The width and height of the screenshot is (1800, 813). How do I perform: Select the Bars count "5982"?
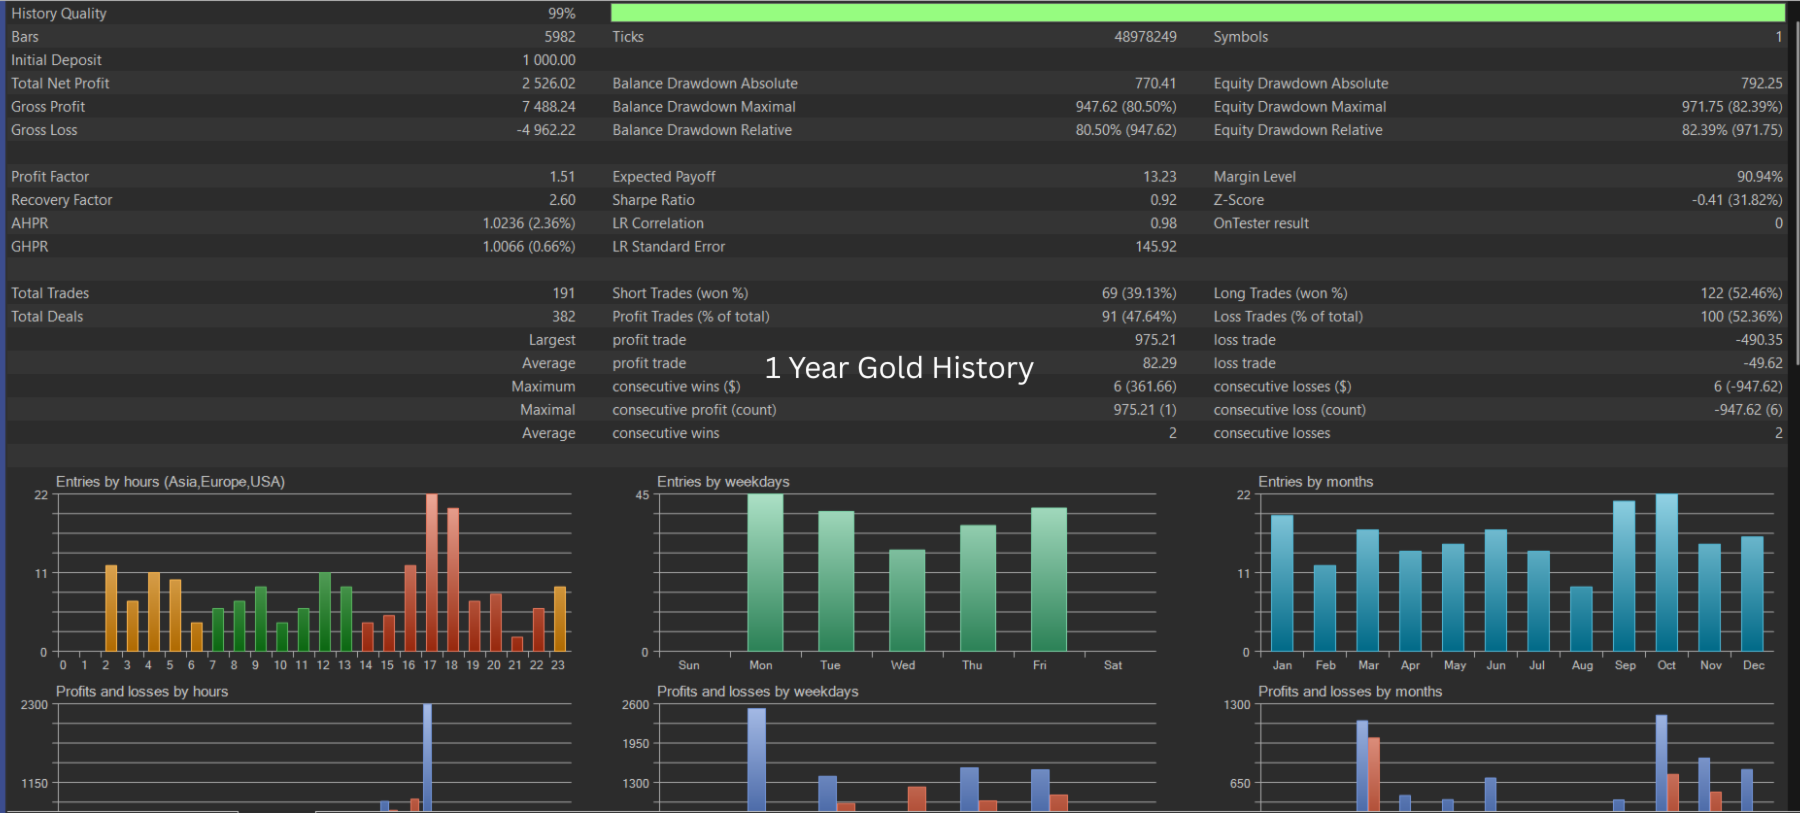coord(559,37)
